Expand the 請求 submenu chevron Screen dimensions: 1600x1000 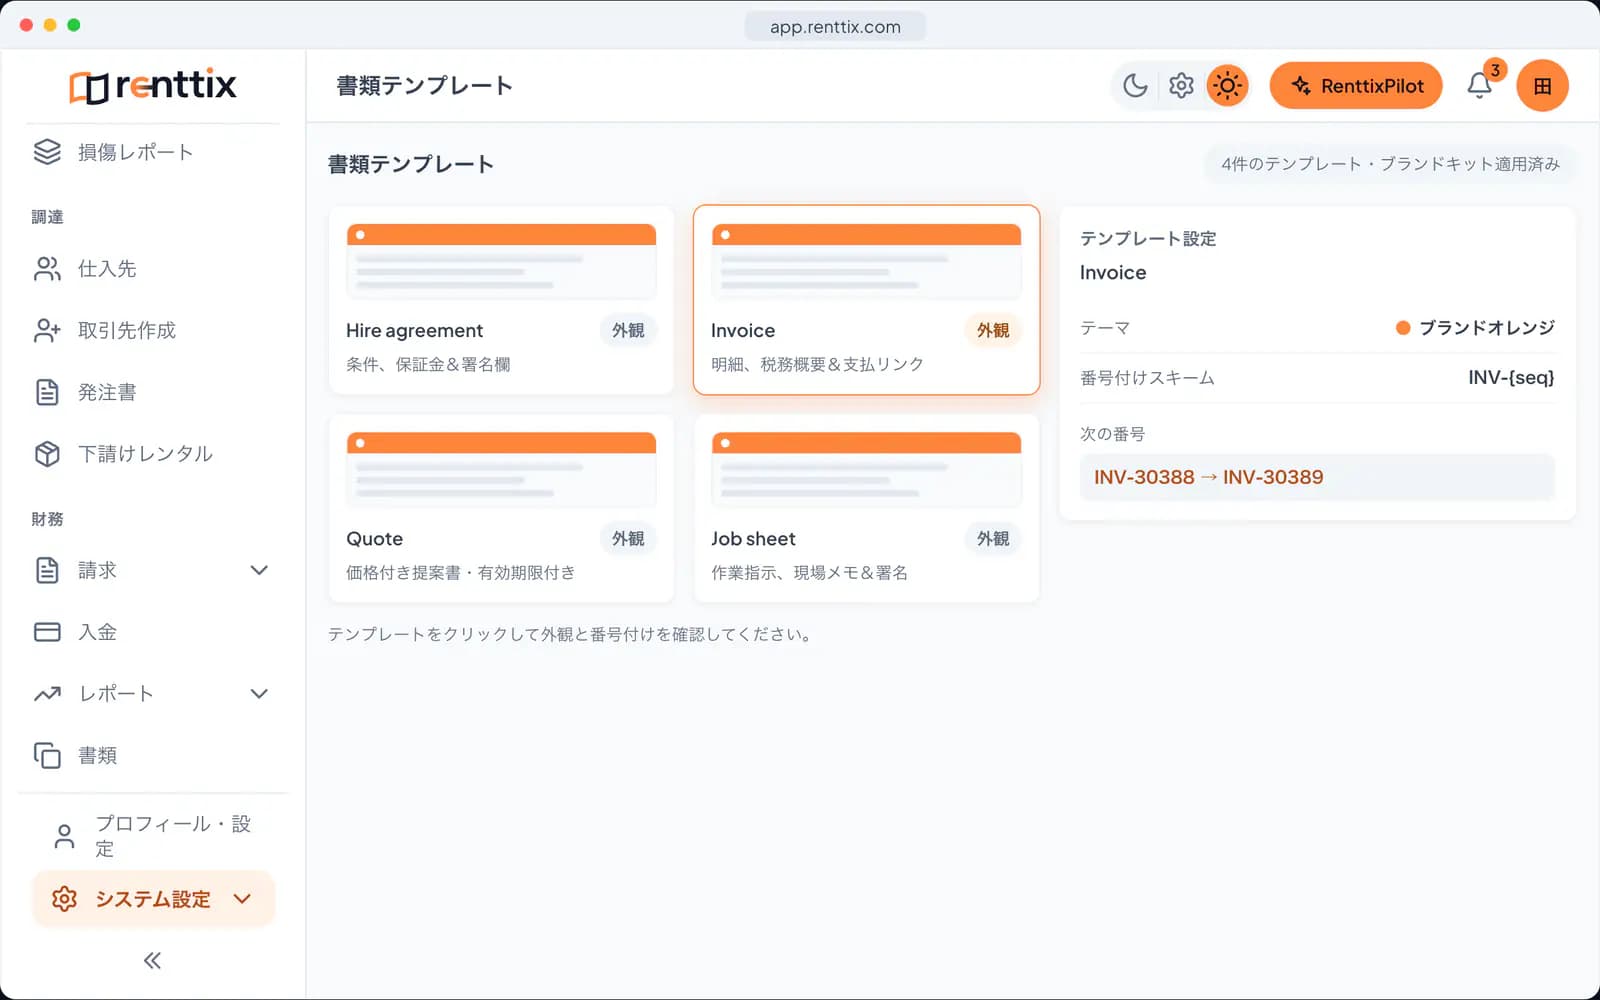tap(259, 570)
